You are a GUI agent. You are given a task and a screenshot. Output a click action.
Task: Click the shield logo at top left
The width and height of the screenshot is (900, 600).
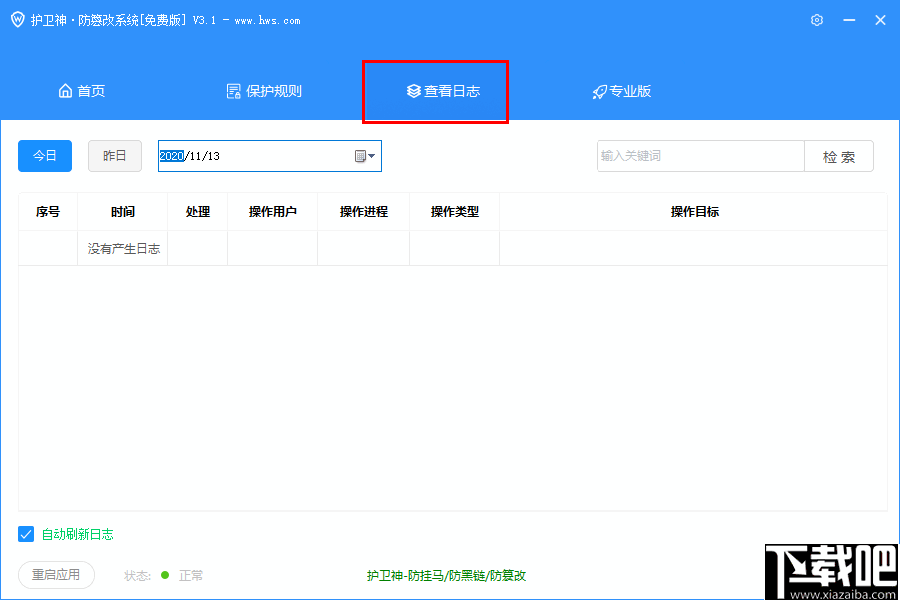17,19
